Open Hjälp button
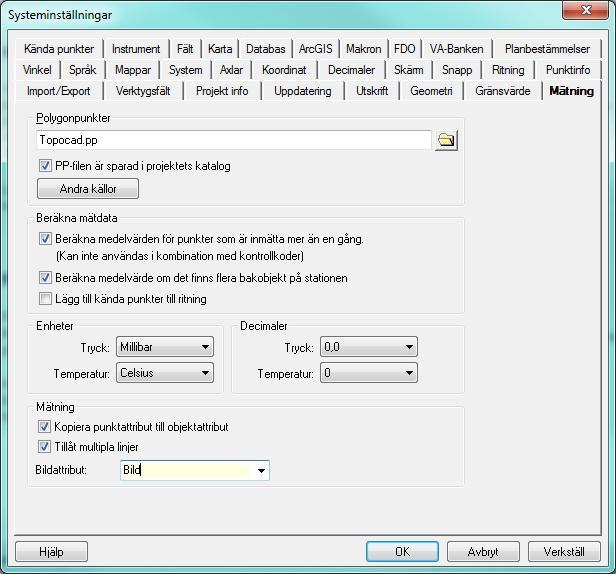 [x=51, y=552]
